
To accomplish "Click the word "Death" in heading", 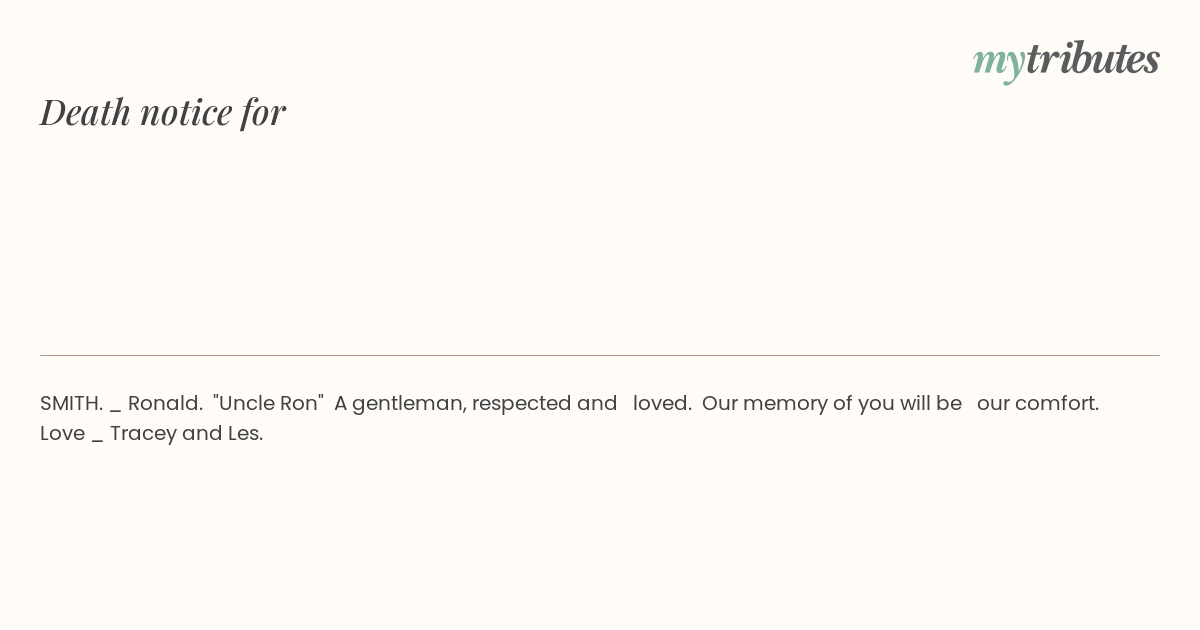I will tap(86, 112).
